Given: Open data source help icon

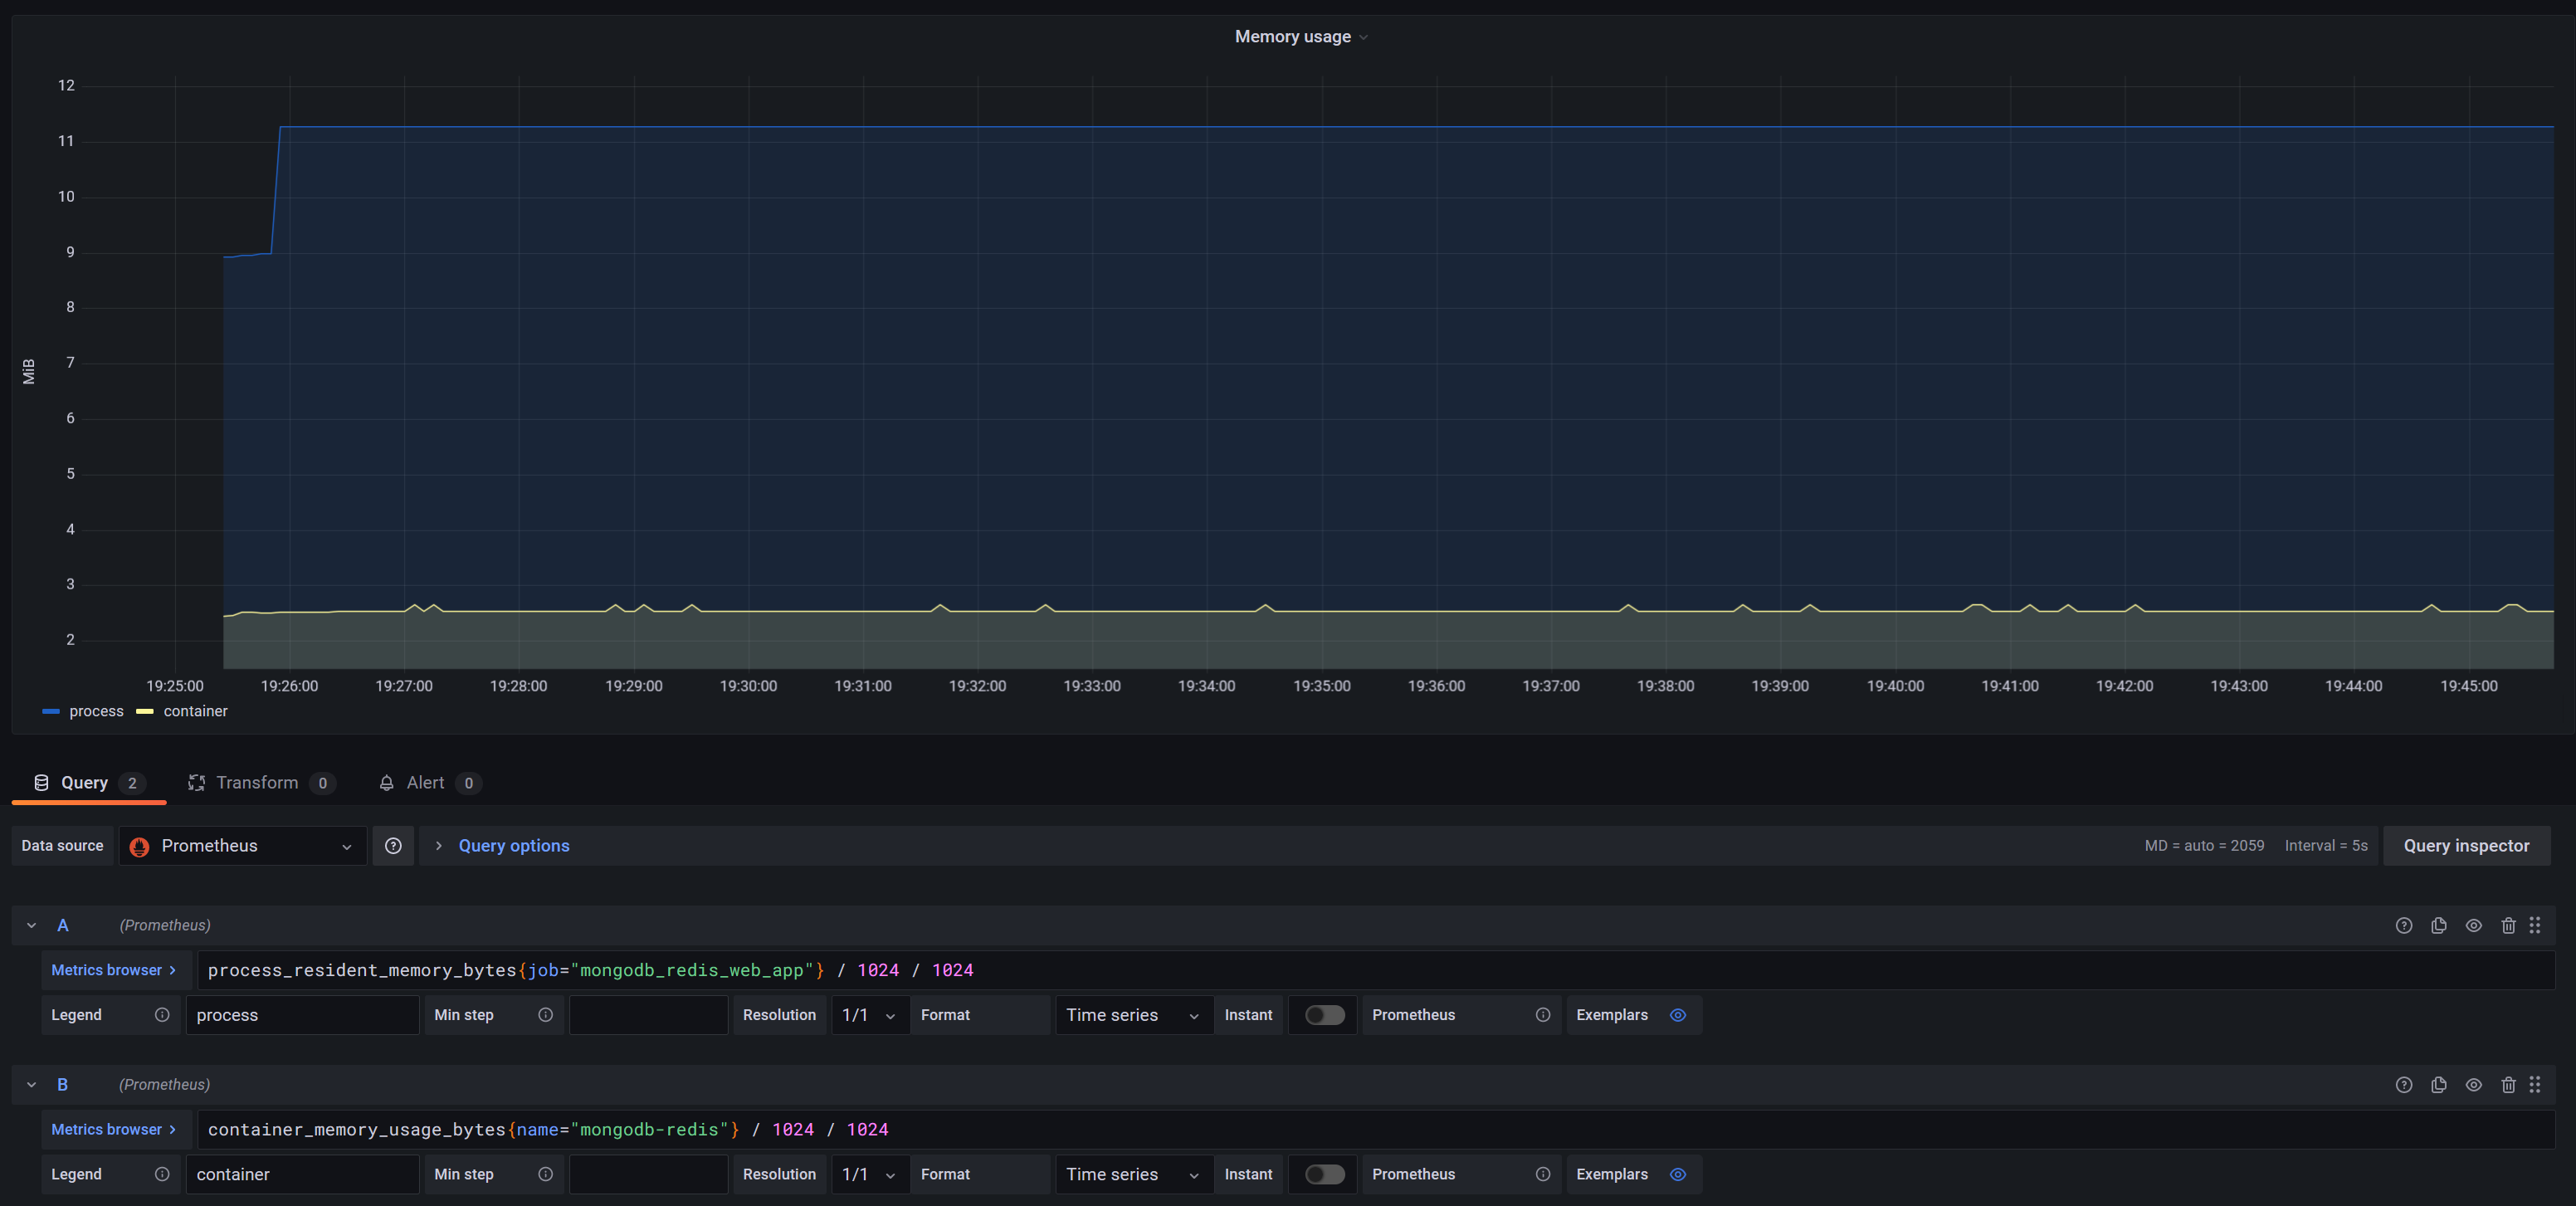Looking at the screenshot, I should (393, 846).
